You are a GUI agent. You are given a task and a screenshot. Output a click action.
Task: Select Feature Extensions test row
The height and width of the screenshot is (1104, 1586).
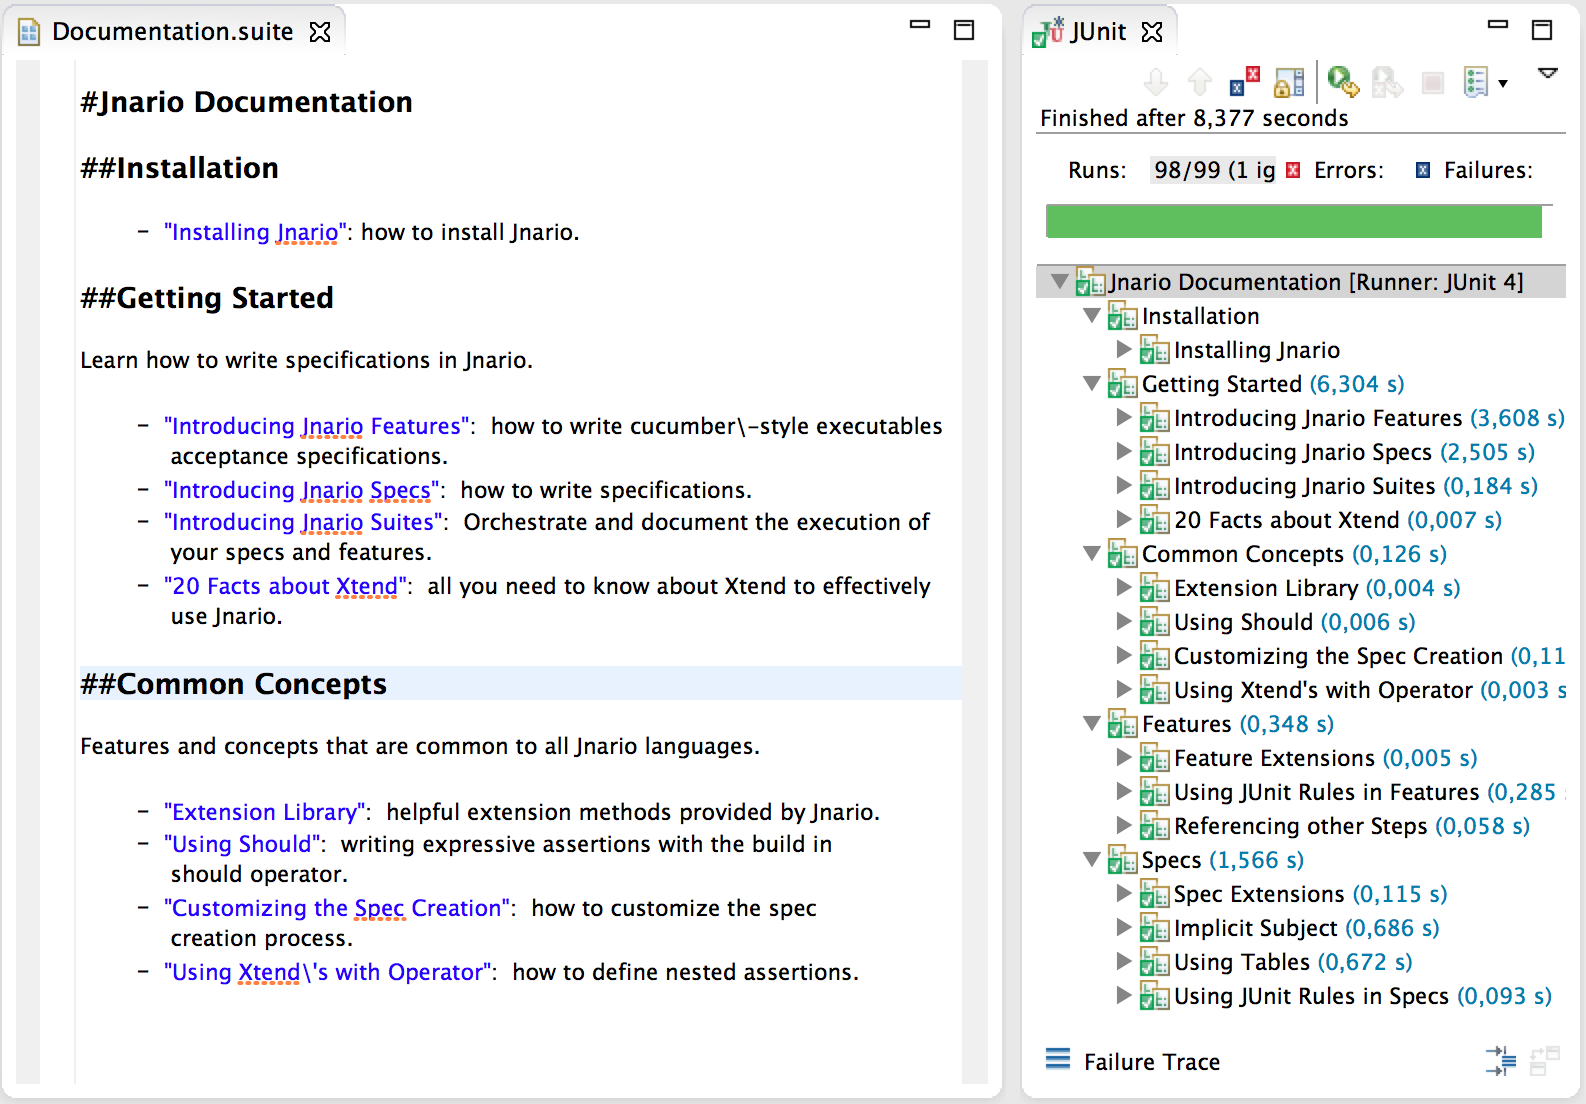[1301, 758]
